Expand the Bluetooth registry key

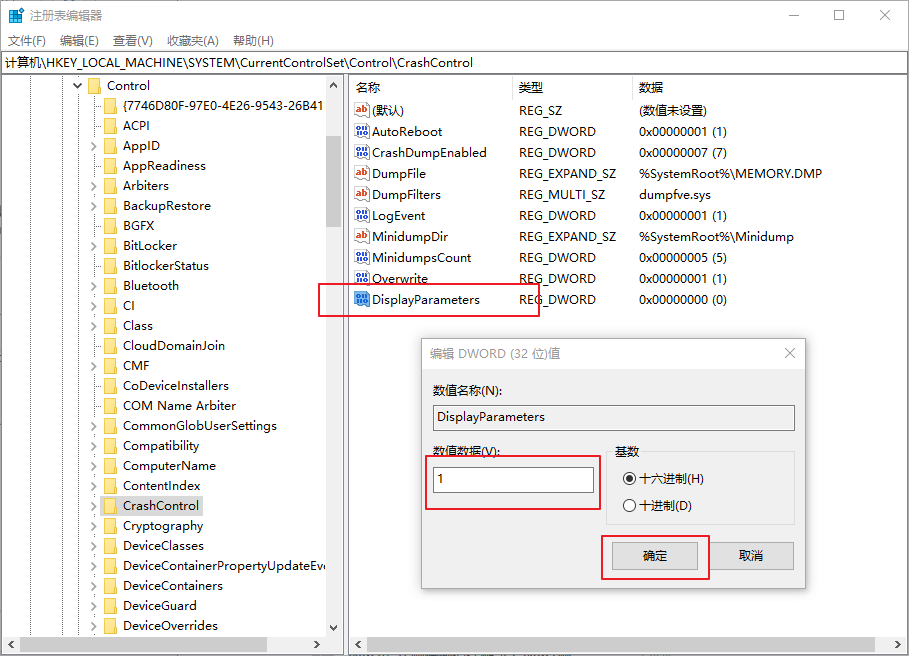[92, 285]
